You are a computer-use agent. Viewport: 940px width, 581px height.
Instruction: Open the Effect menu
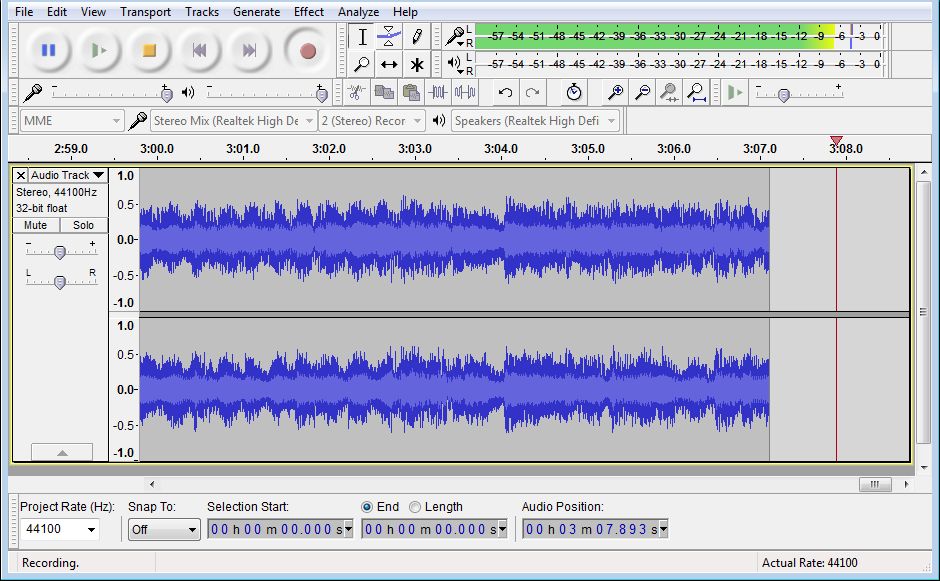(309, 12)
